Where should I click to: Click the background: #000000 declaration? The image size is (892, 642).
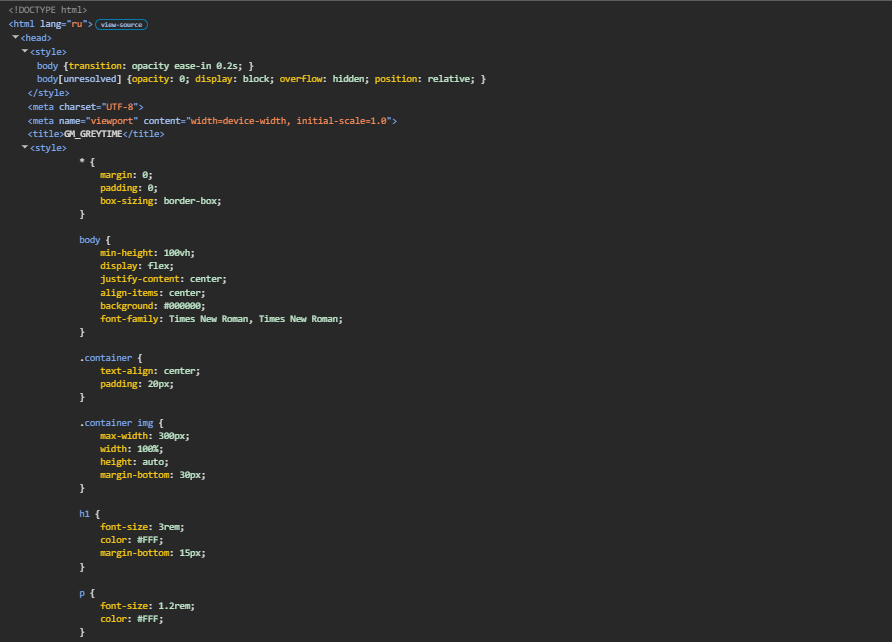(152, 306)
